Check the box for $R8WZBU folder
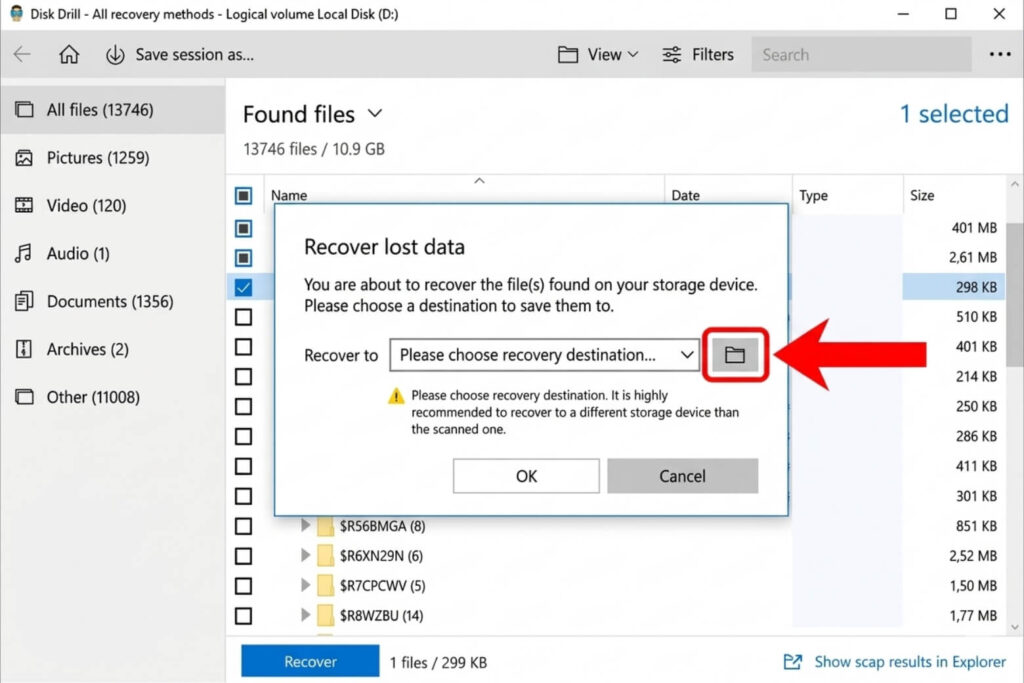Screen dimensions: 1024x683 tap(243, 616)
